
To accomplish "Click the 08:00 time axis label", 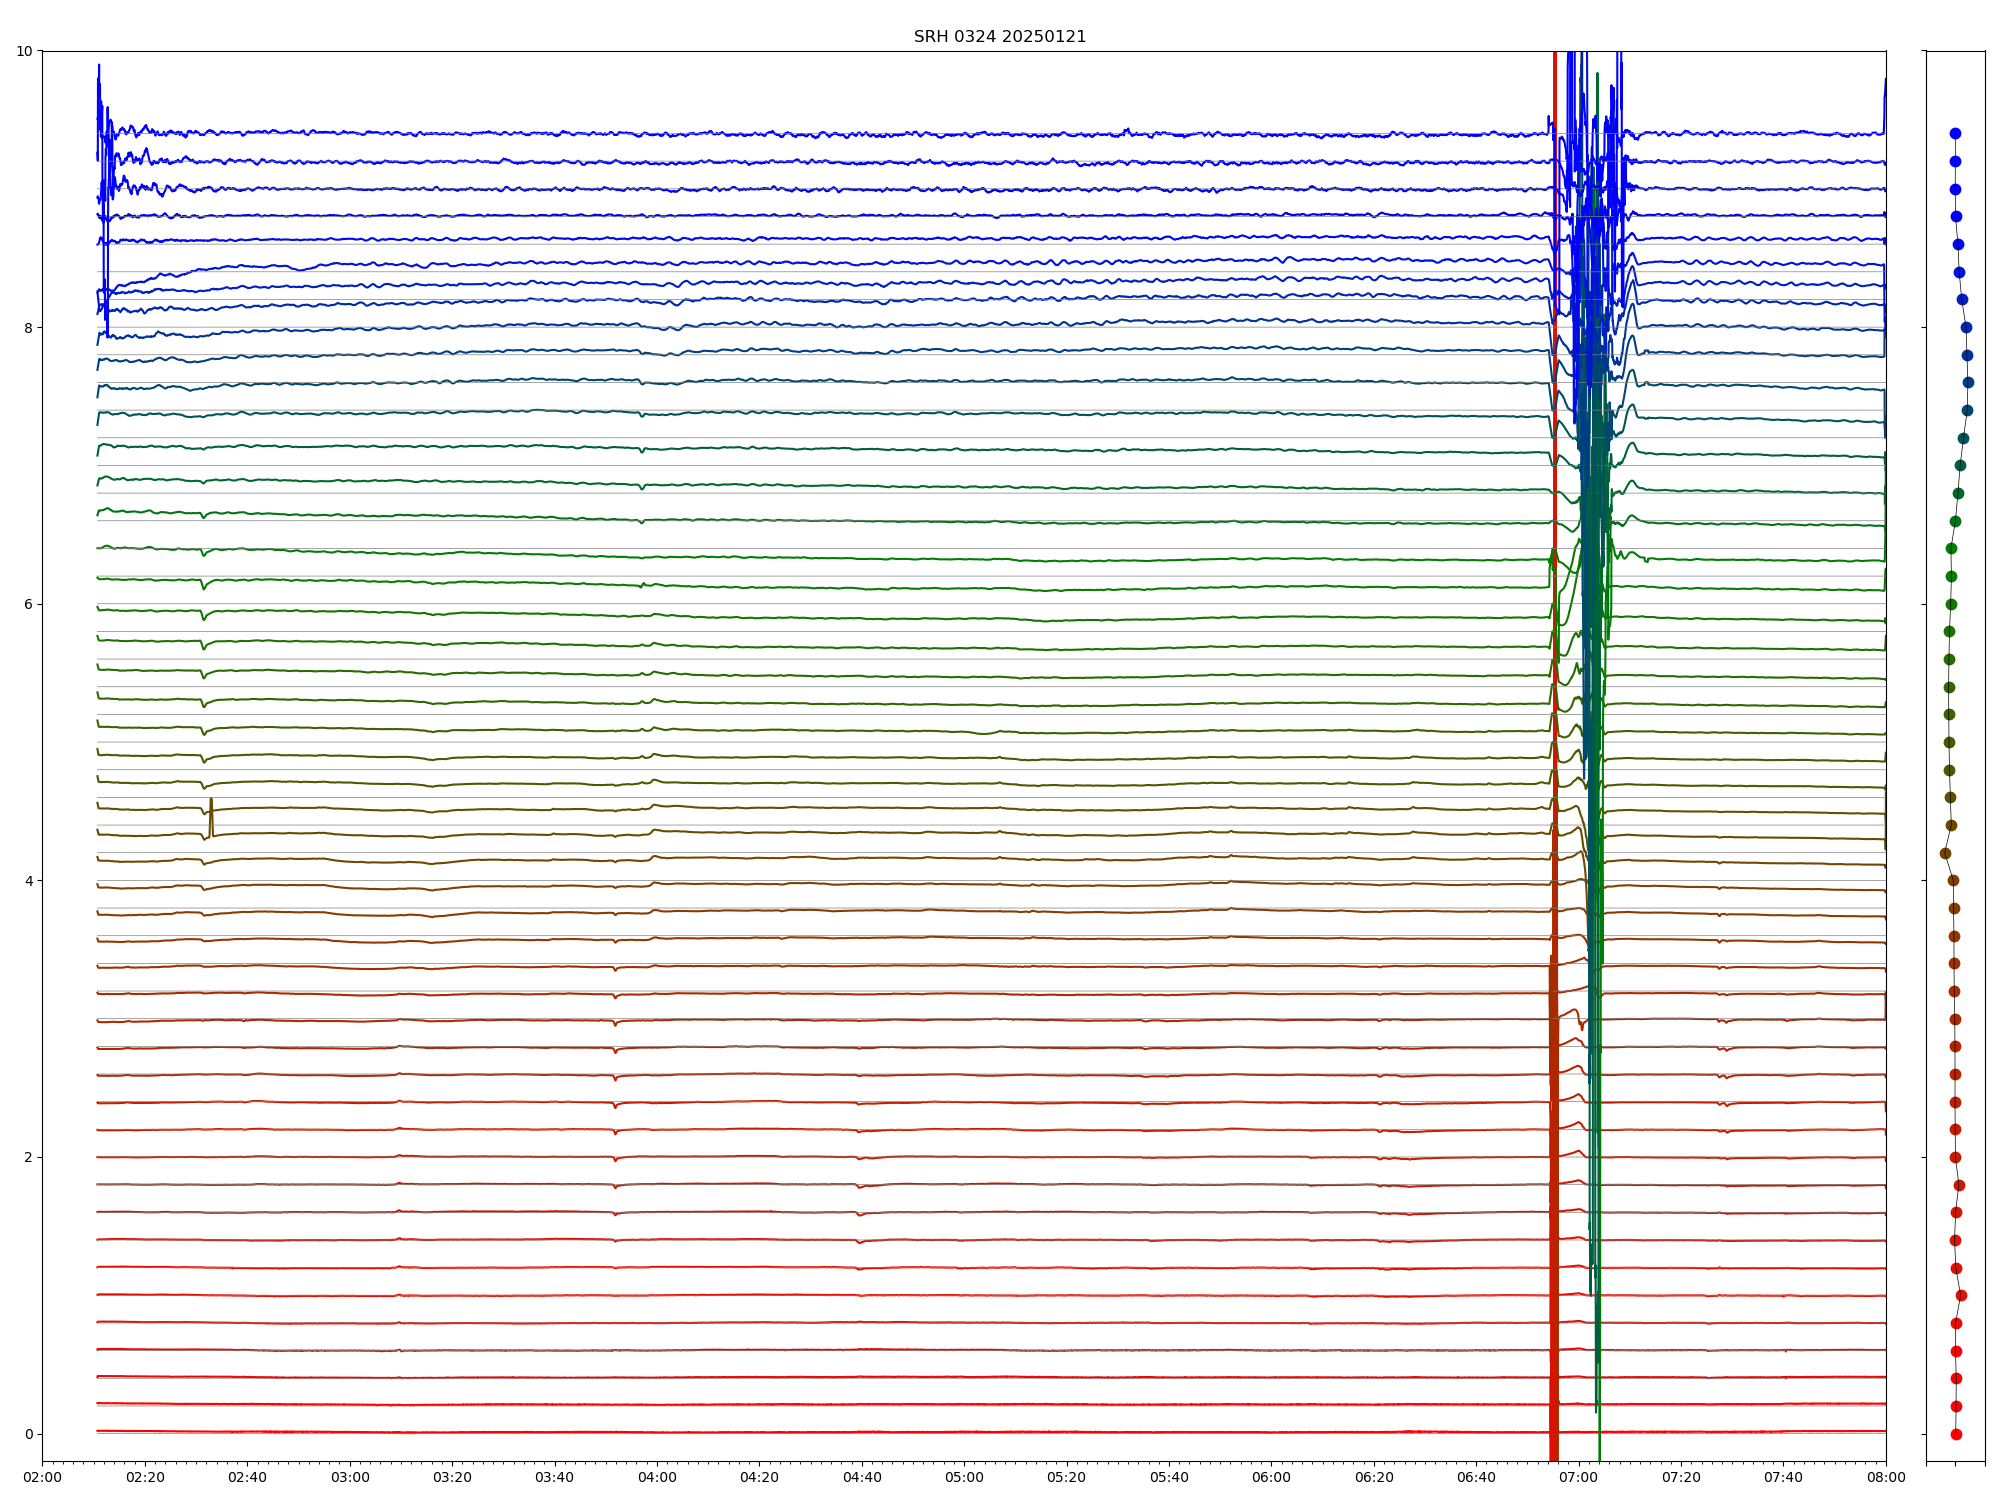I will 1886,1477.
